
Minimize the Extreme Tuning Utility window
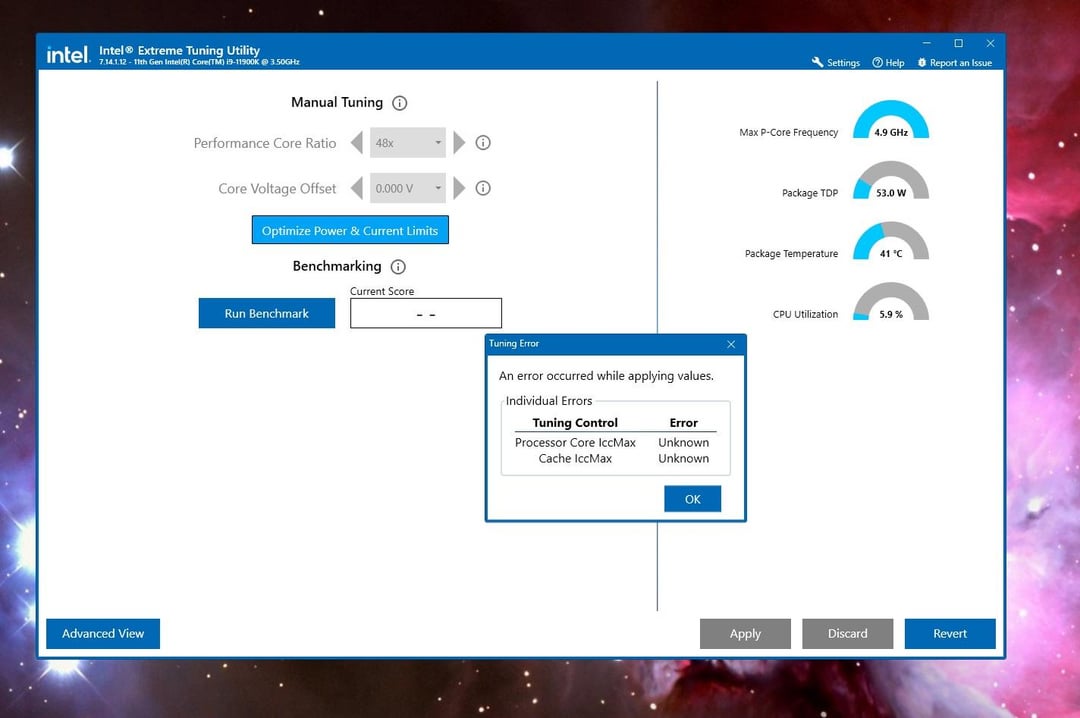coord(926,43)
